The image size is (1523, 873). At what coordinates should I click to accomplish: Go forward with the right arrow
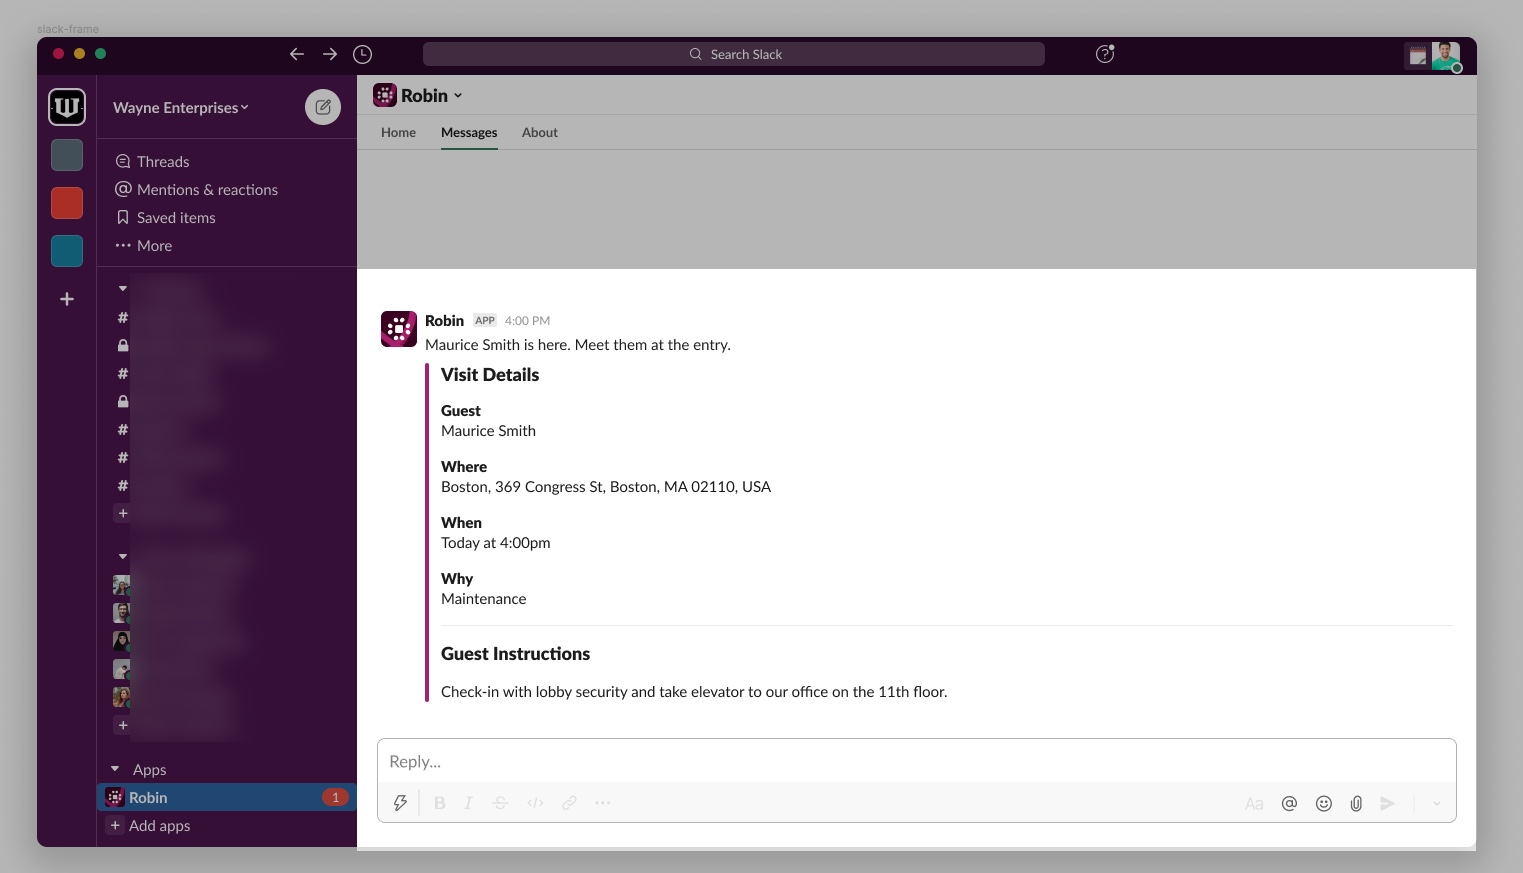point(330,54)
